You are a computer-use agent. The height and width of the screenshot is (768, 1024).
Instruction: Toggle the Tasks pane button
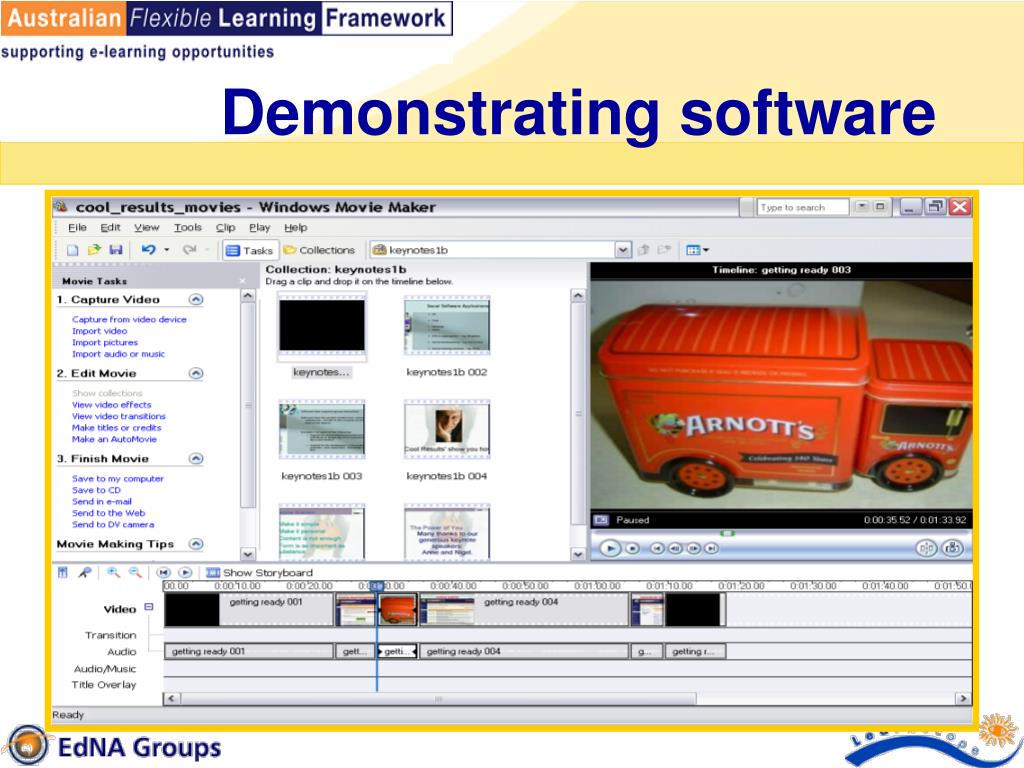(249, 250)
